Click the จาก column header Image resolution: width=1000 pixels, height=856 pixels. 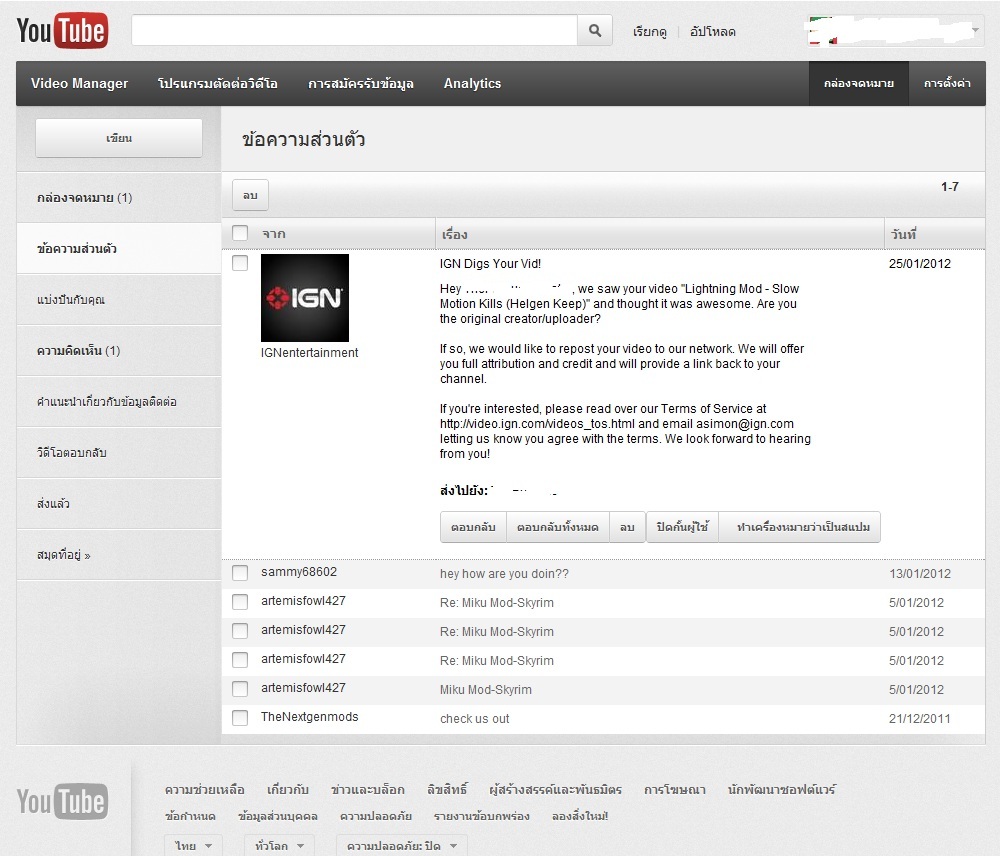(274, 234)
